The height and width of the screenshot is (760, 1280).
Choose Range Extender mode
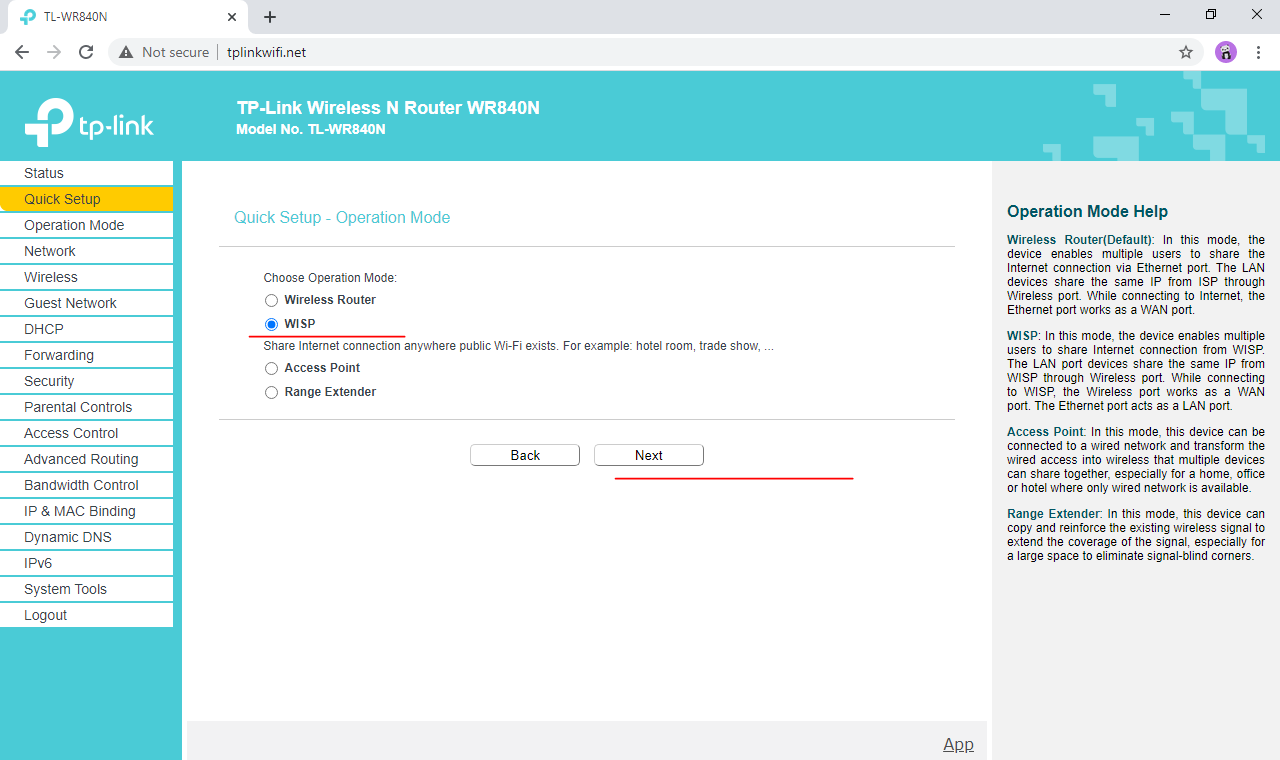click(x=271, y=392)
